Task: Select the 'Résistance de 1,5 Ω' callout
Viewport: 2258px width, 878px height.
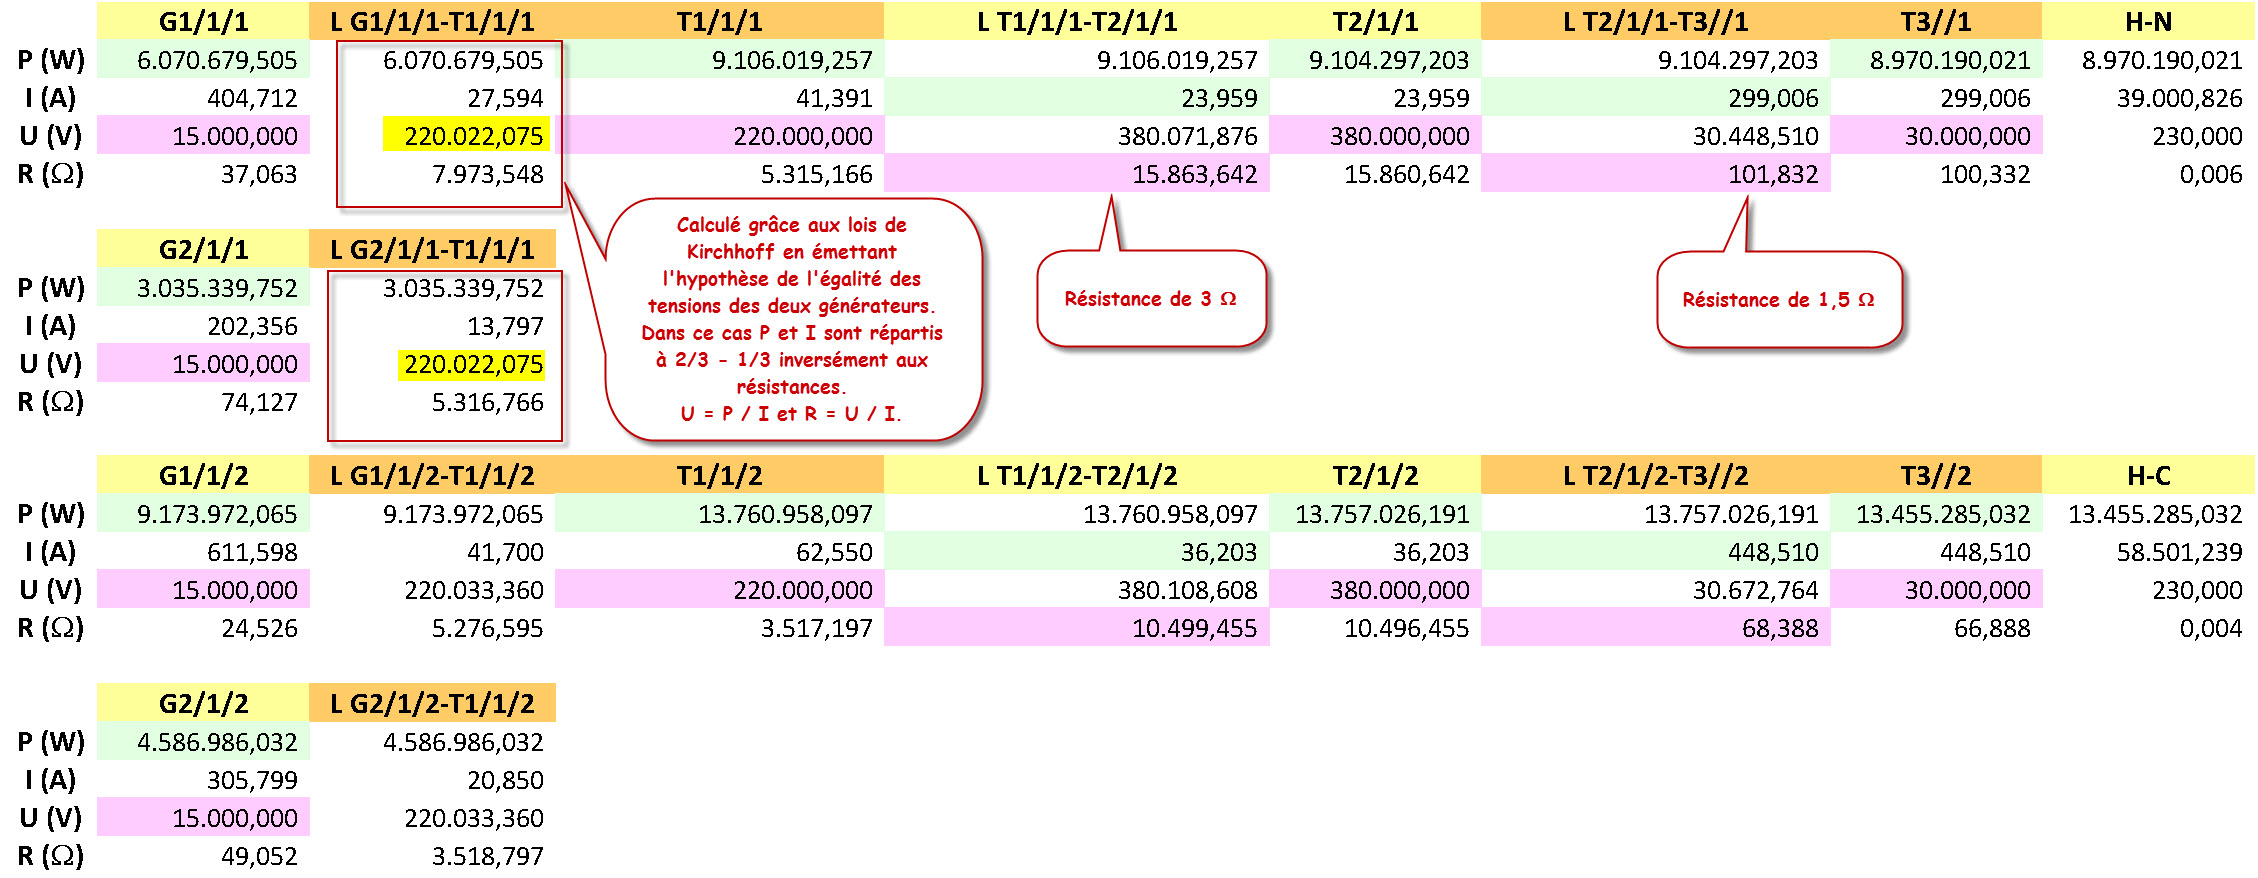Action: click(1777, 300)
